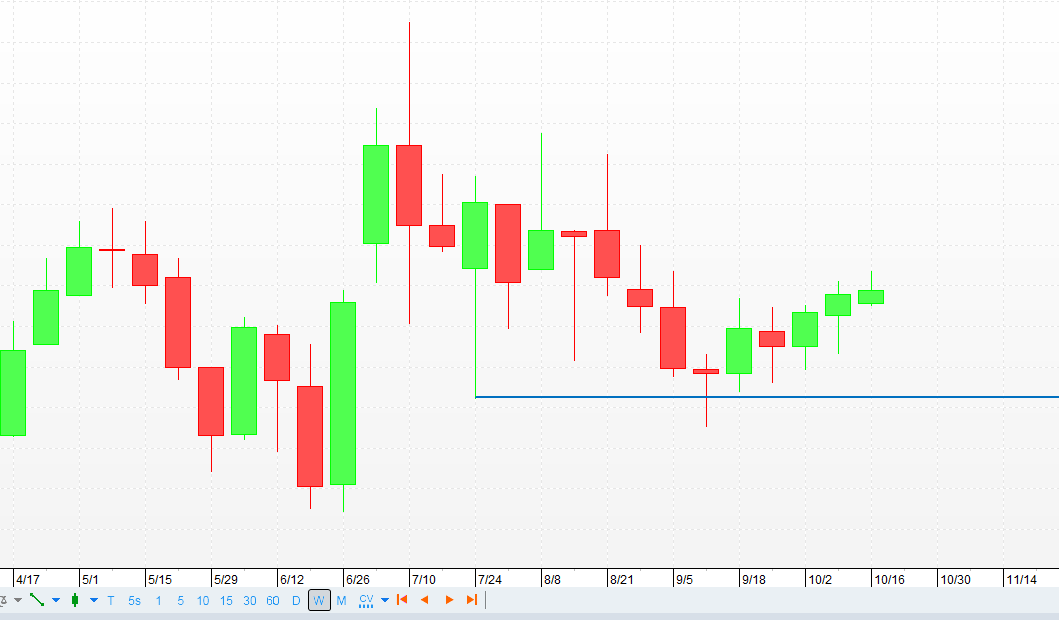Set the 30 minute interval
Viewport: 1059px width, 620px height.
point(250,600)
